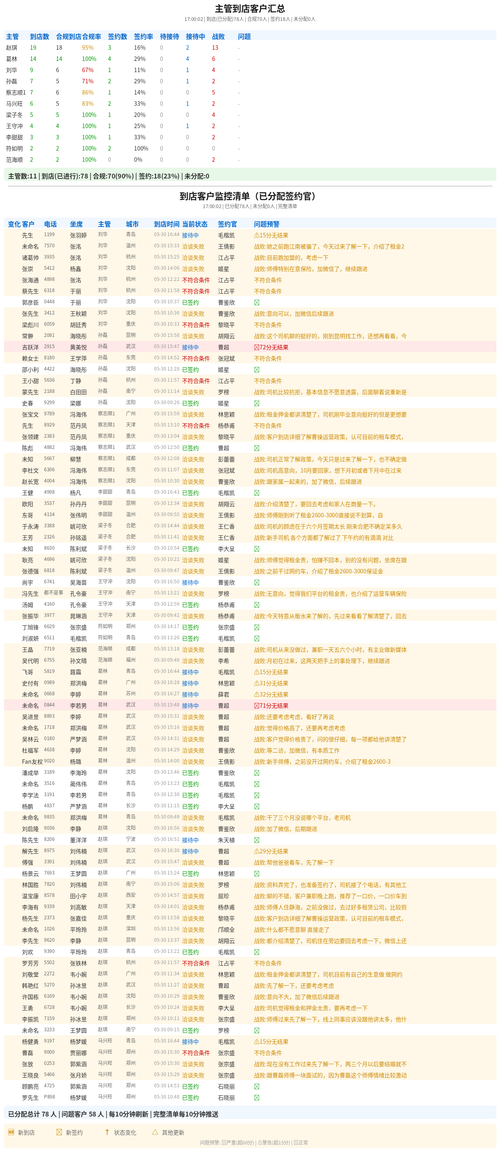Click the 问题预警 column header
This screenshot has width=500, height=1165.
pyautogui.click(x=267, y=223)
